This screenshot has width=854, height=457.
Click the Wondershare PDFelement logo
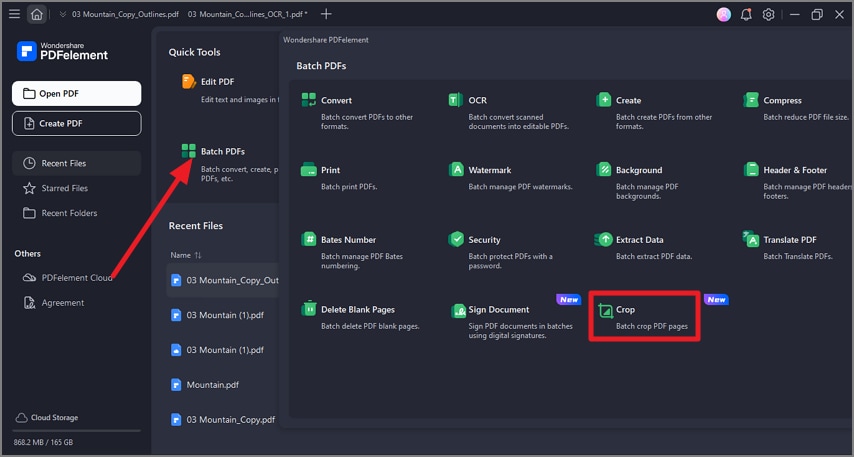point(62,51)
